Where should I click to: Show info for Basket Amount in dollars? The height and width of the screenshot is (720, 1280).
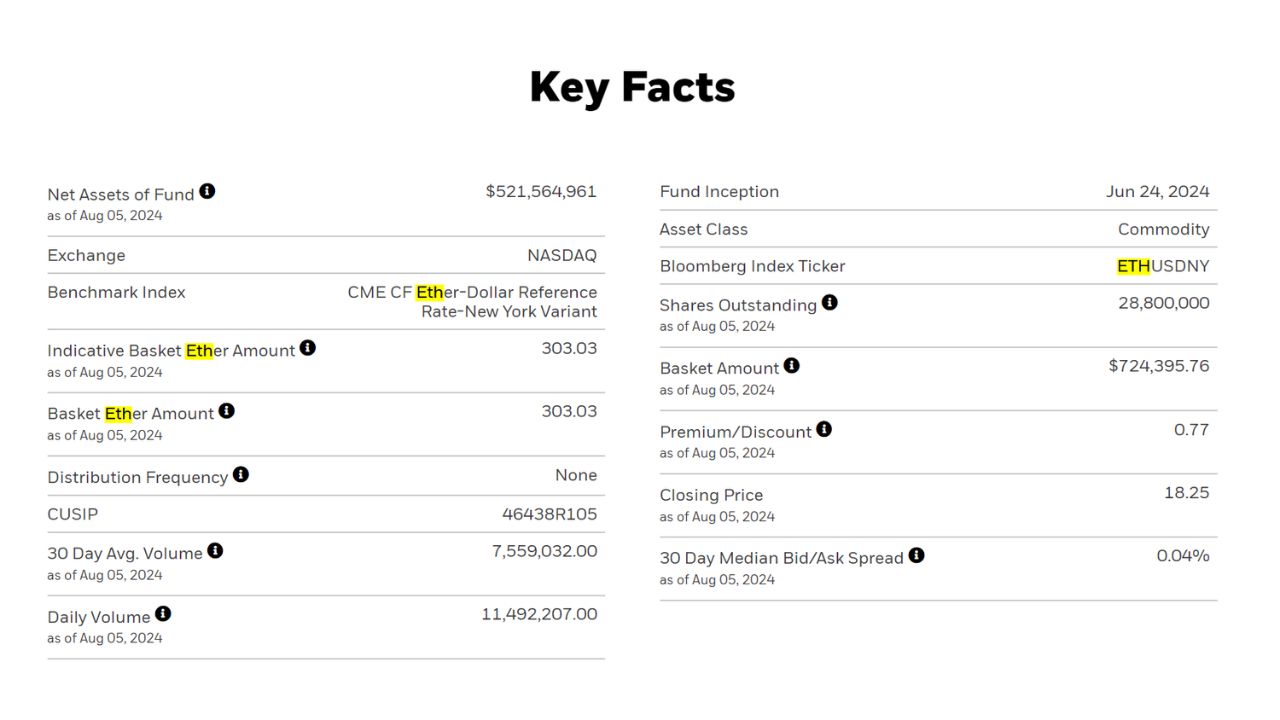click(x=792, y=366)
